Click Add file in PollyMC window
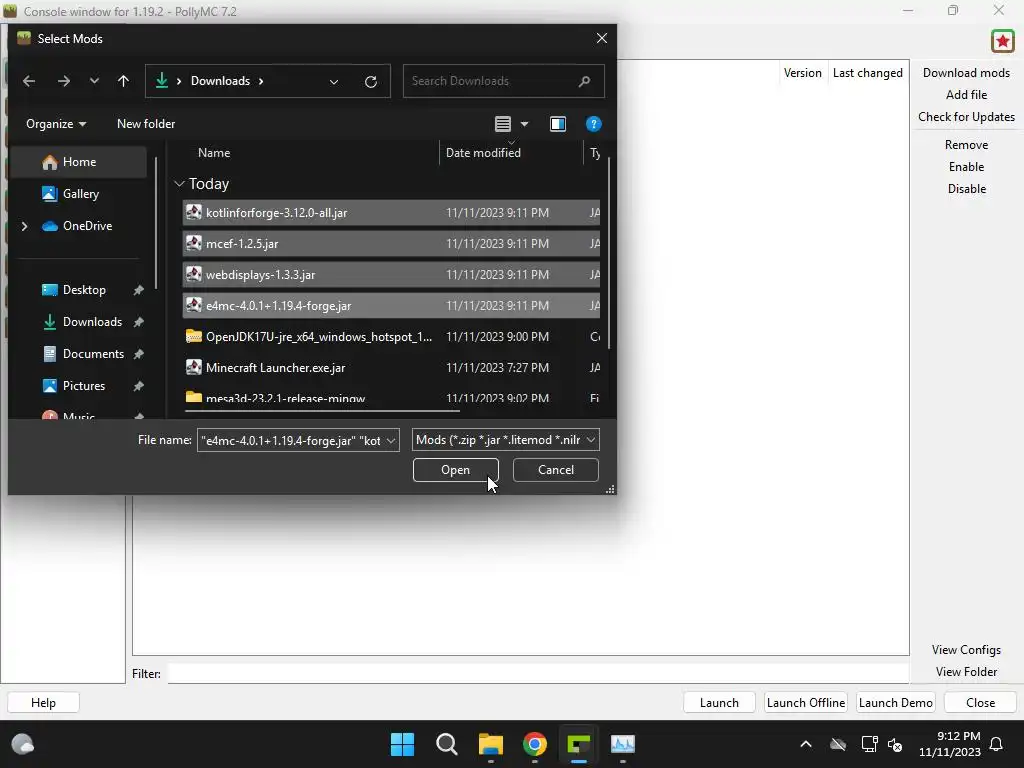The width and height of the screenshot is (1024, 768). 966,95
